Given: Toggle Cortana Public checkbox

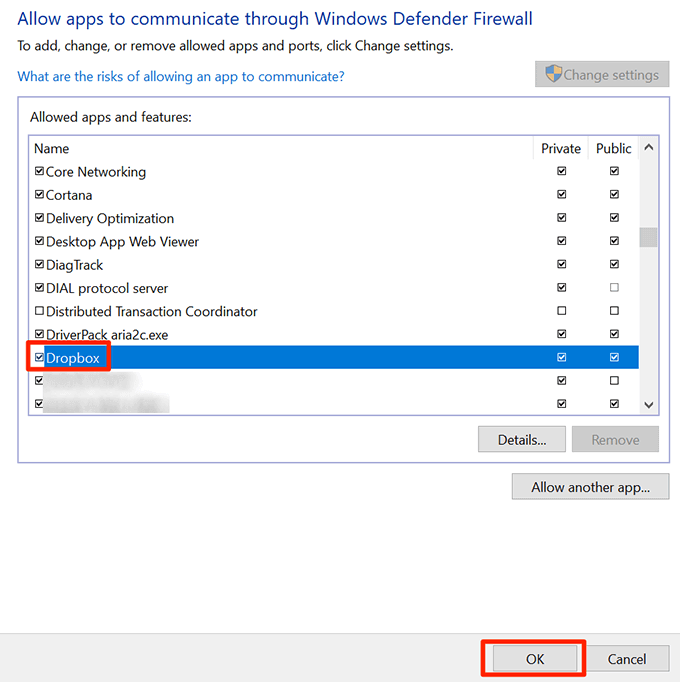Looking at the screenshot, I should point(614,194).
